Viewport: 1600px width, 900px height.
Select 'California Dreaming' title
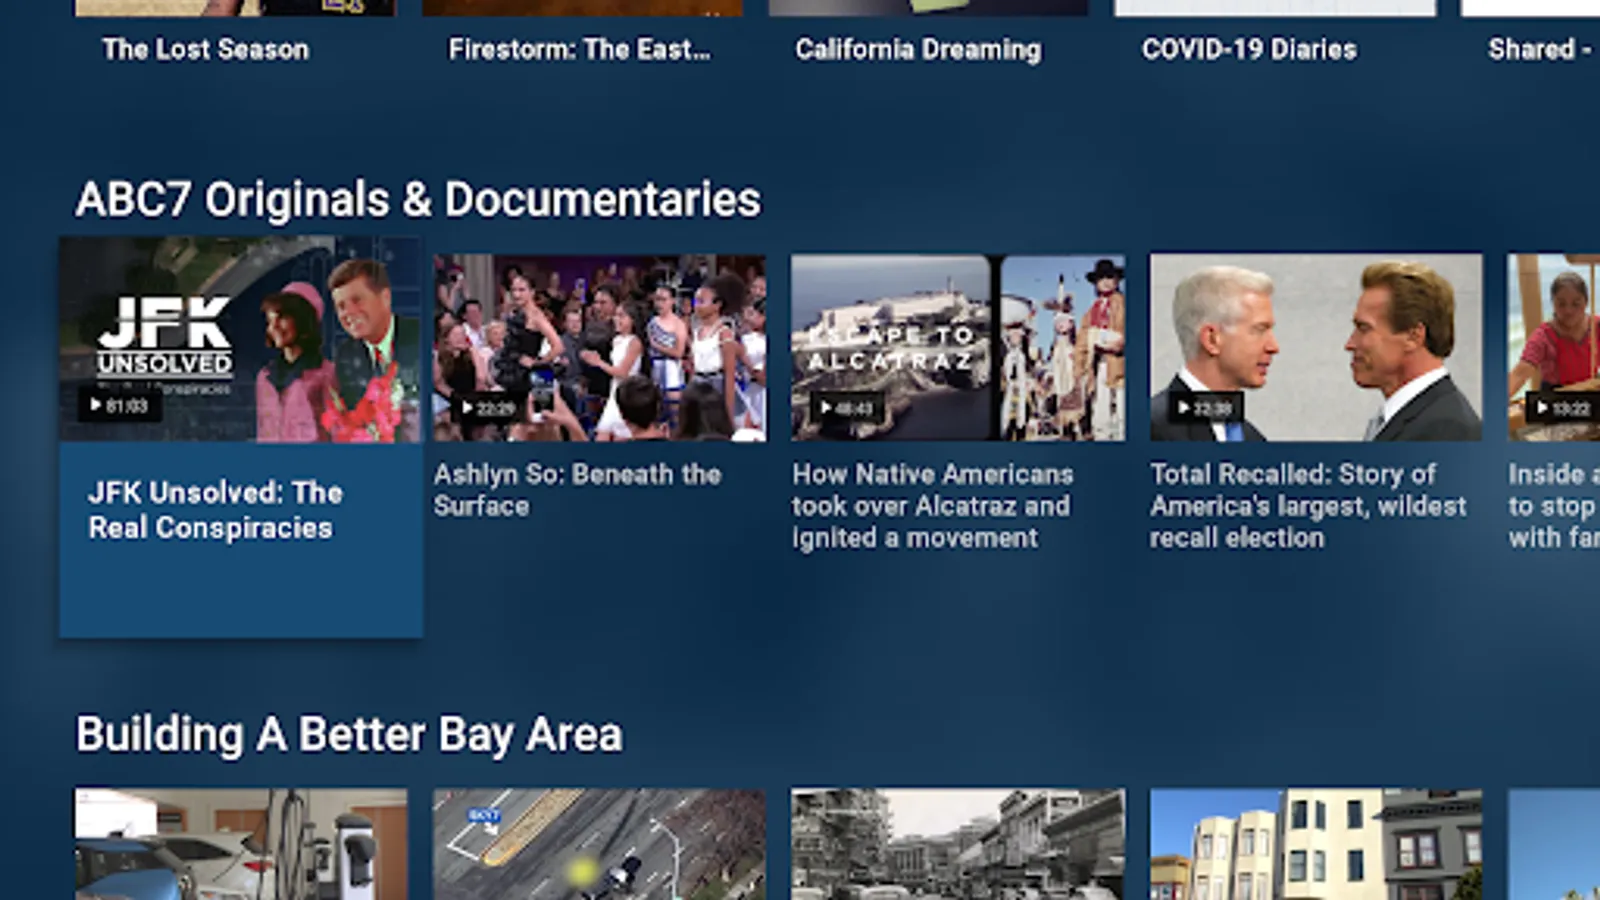(x=918, y=49)
